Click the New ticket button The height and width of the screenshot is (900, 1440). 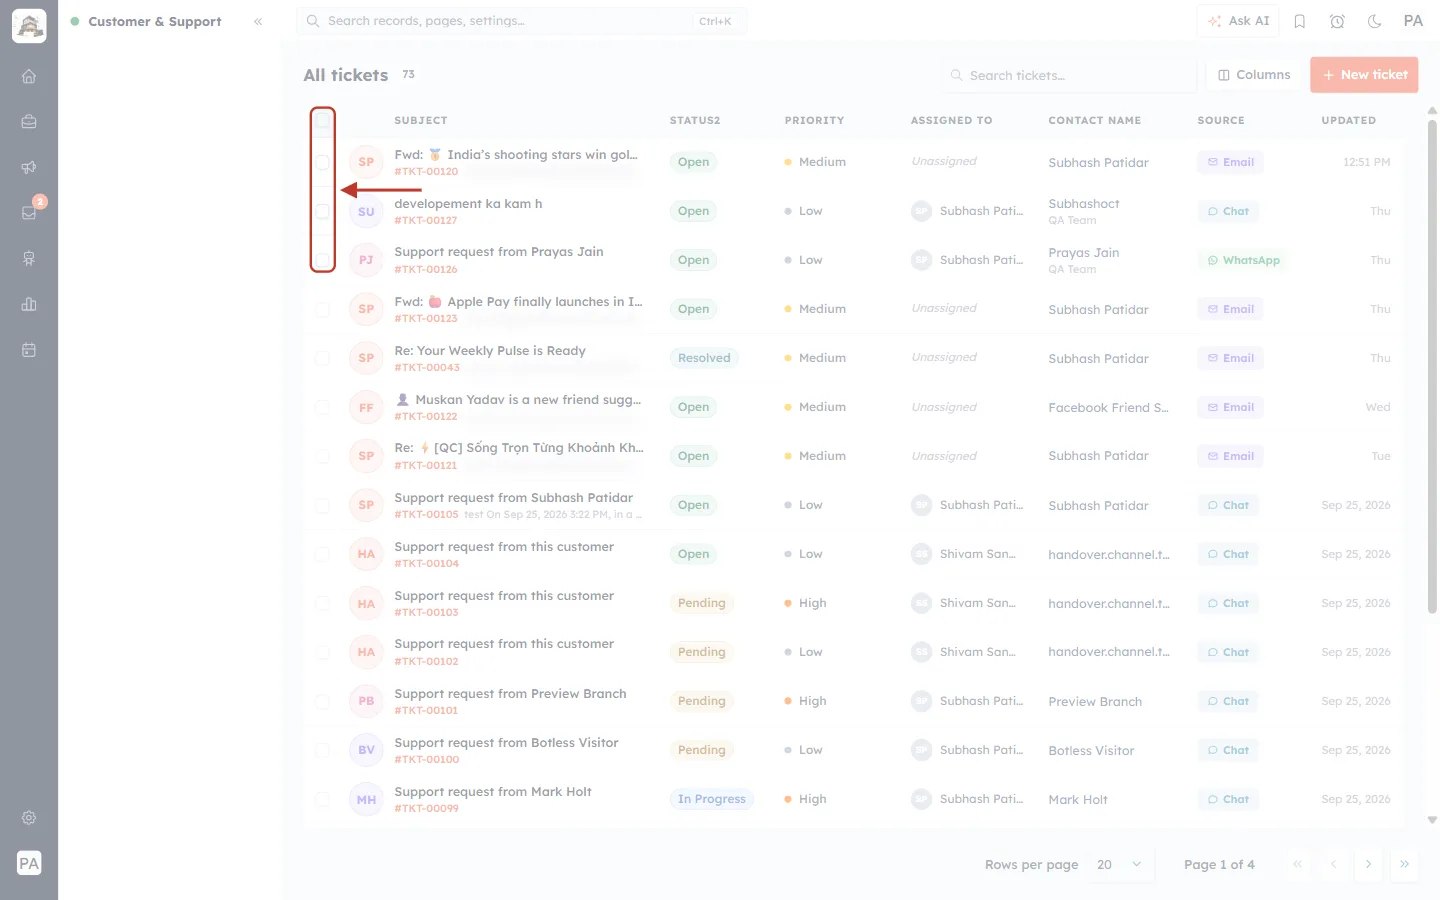click(x=1364, y=75)
